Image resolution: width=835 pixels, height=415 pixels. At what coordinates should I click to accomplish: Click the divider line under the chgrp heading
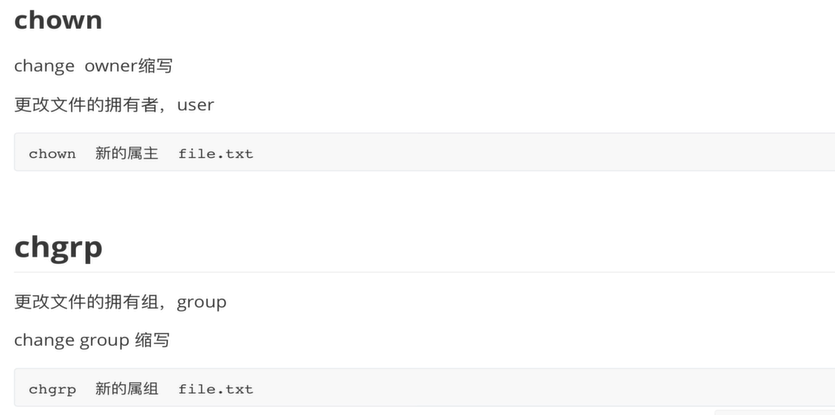(x=424, y=272)
